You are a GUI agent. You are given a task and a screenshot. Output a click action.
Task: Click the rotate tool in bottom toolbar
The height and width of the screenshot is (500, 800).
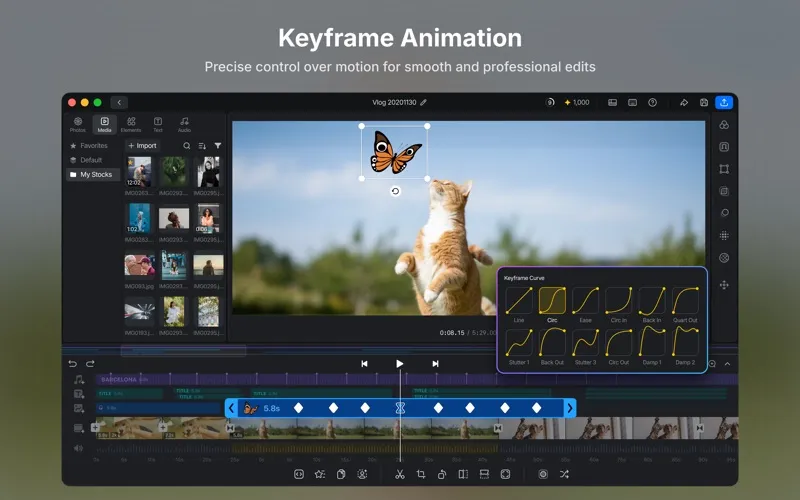(442, 474)
